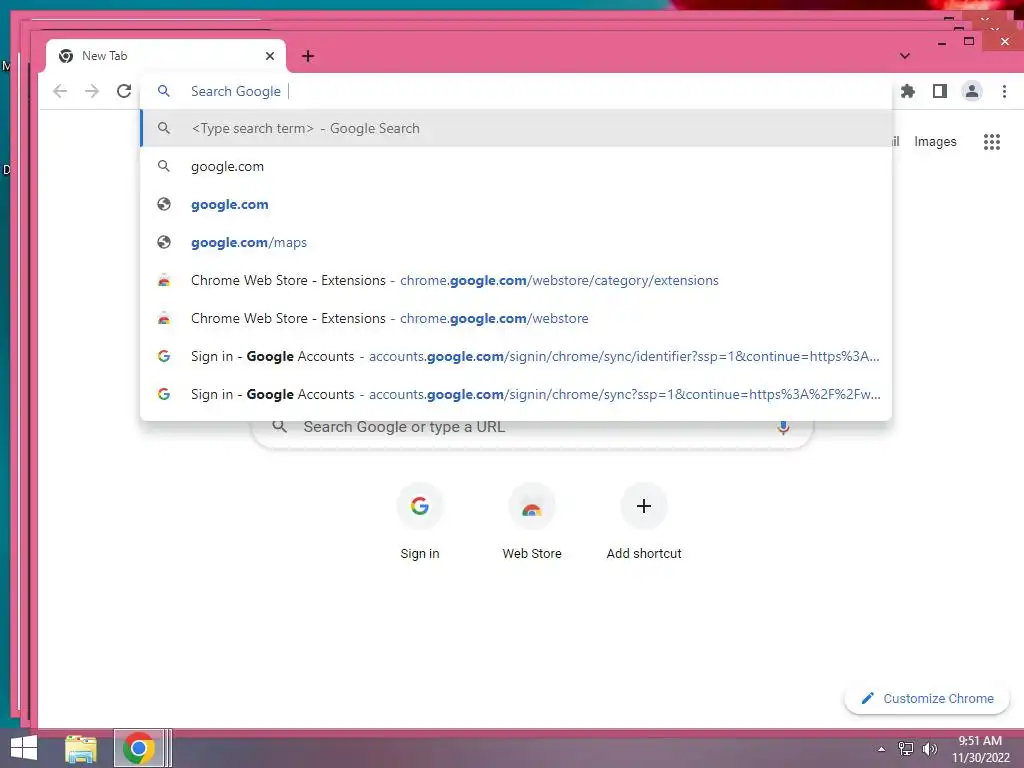Open the profile avatar menu
This screenshot has width=1024, height=768.
click(972, 91)
